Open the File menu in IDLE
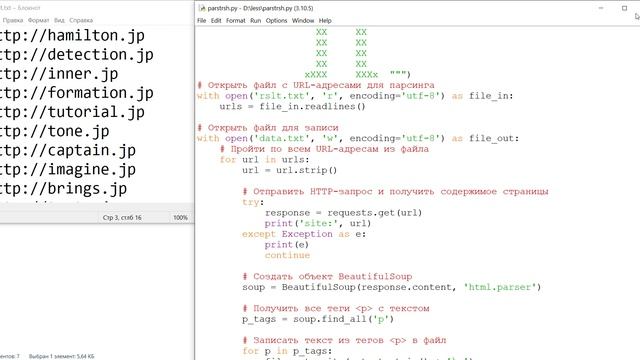This screenshot has height=360, width=640. (x=202, y=20)
